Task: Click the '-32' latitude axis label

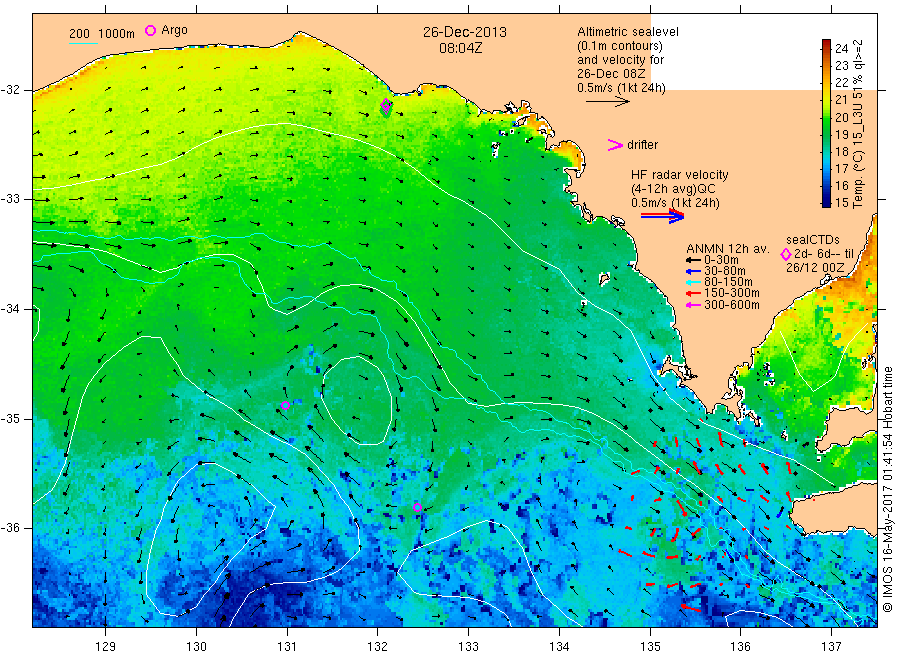Action: pyautogui.click(x=11, y=90)
